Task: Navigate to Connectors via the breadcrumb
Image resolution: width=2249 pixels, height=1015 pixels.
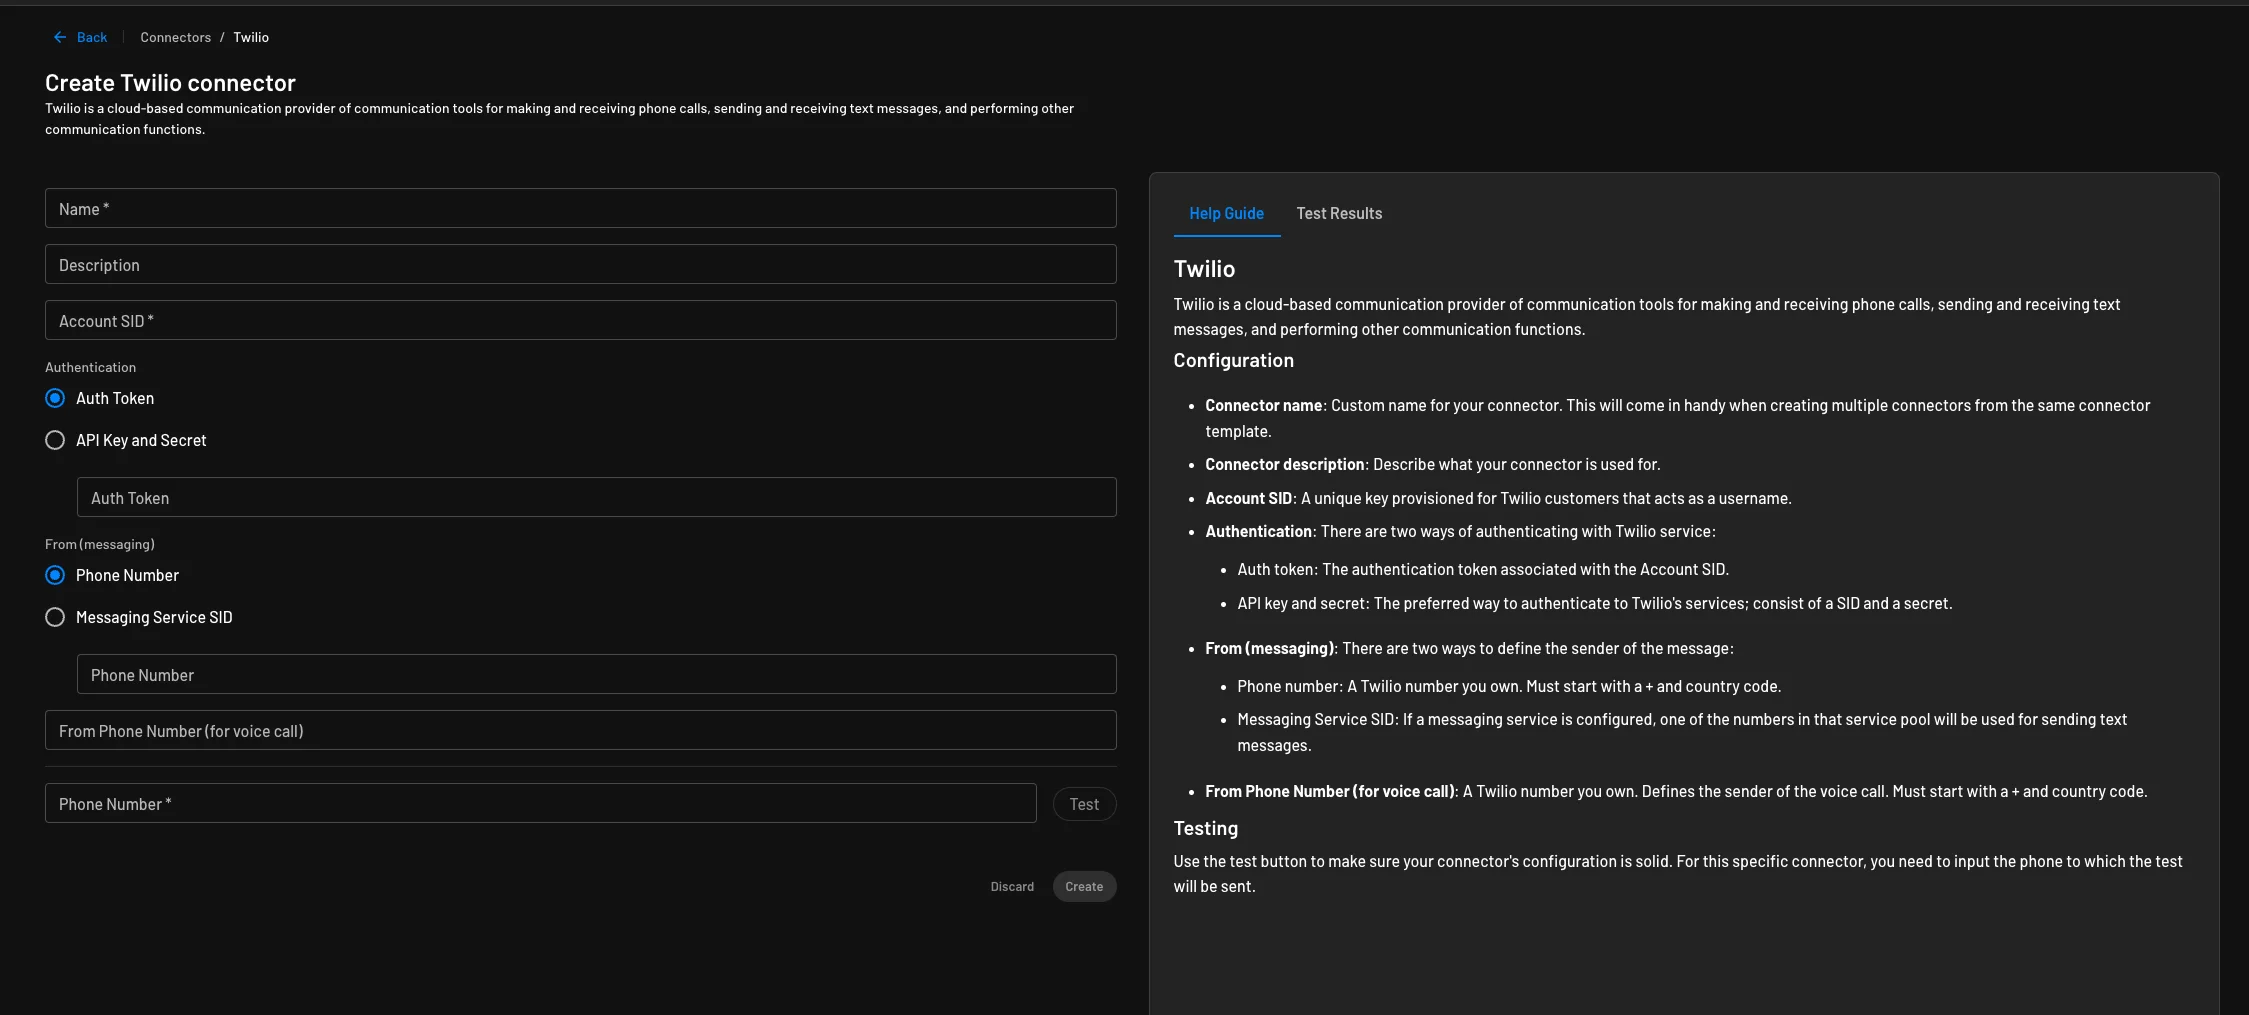Action: click(x=175, y=36)
